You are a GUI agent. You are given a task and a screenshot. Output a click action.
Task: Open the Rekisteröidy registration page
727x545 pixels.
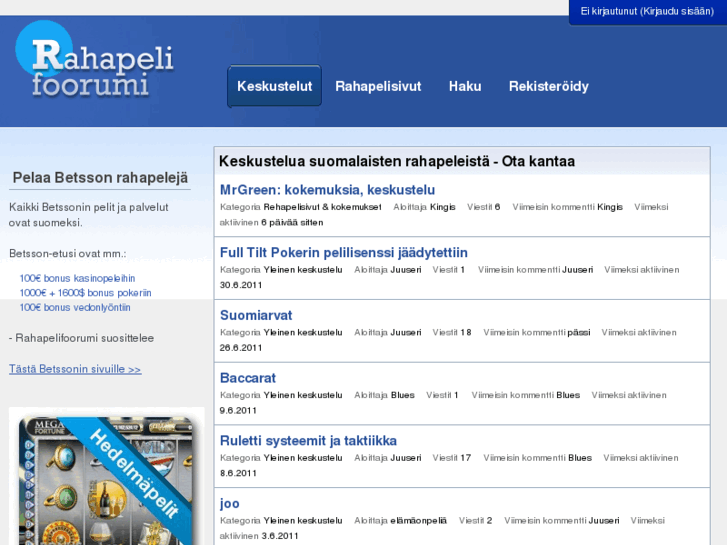pos(548,86)
